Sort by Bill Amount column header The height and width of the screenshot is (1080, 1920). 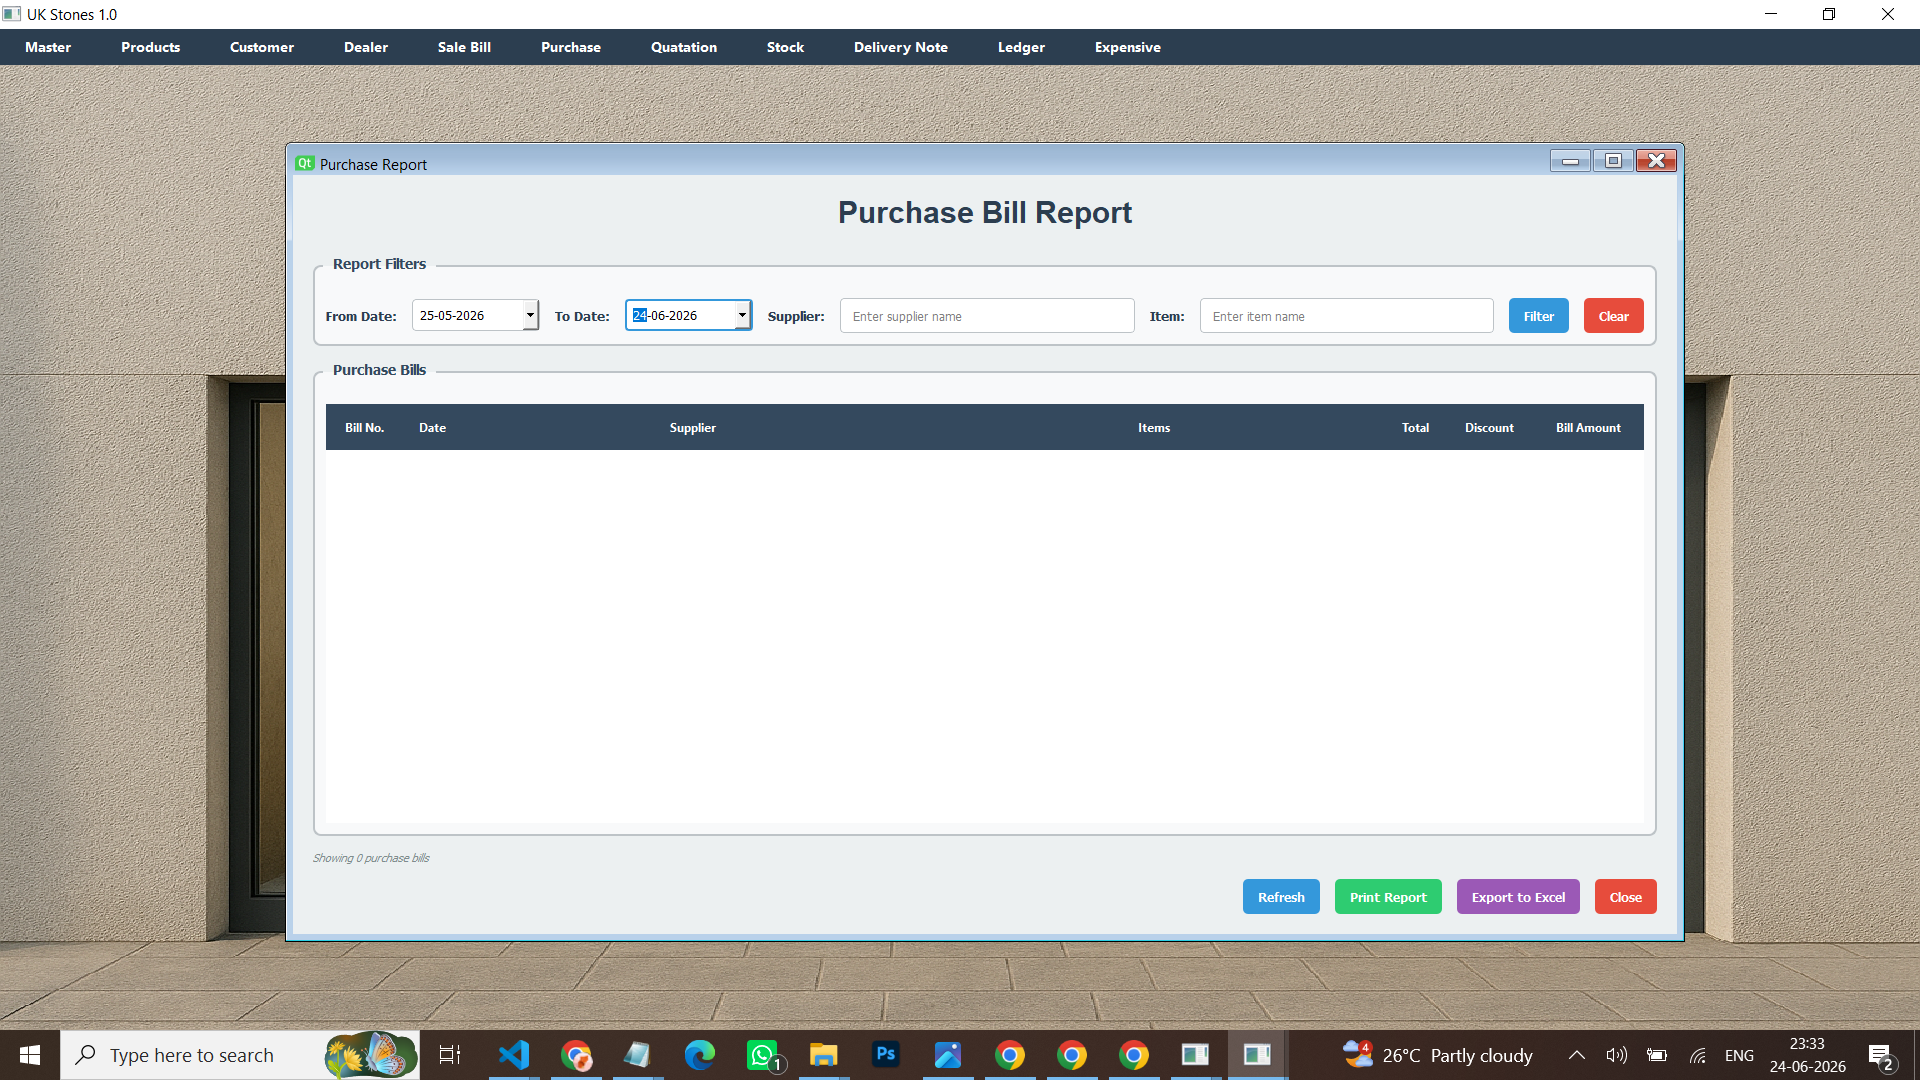[1588, 427]
